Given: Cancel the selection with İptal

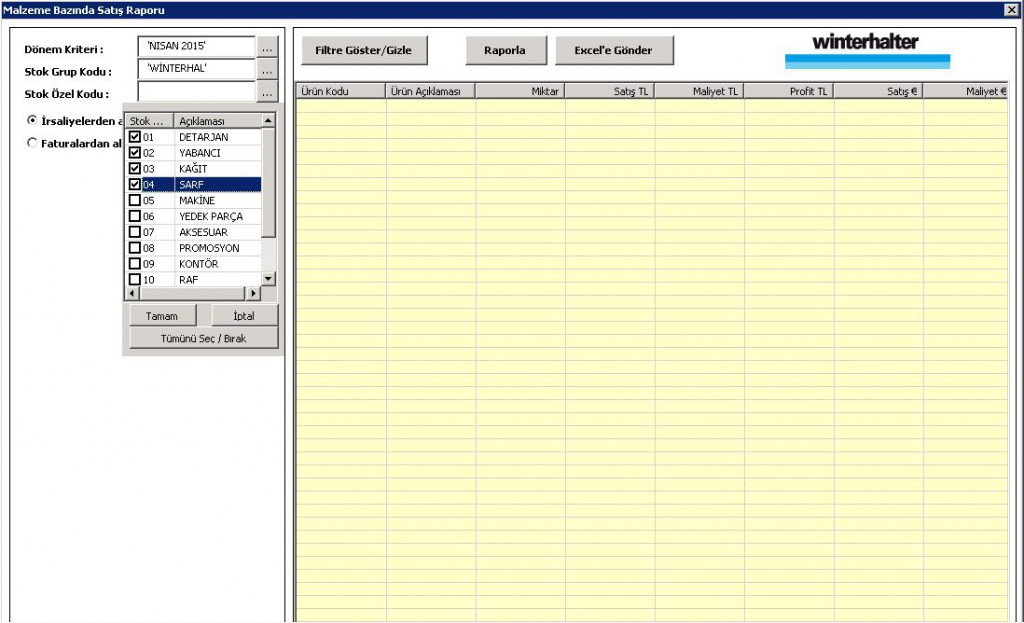Looking at the screenshot, I should pos(244,316).
